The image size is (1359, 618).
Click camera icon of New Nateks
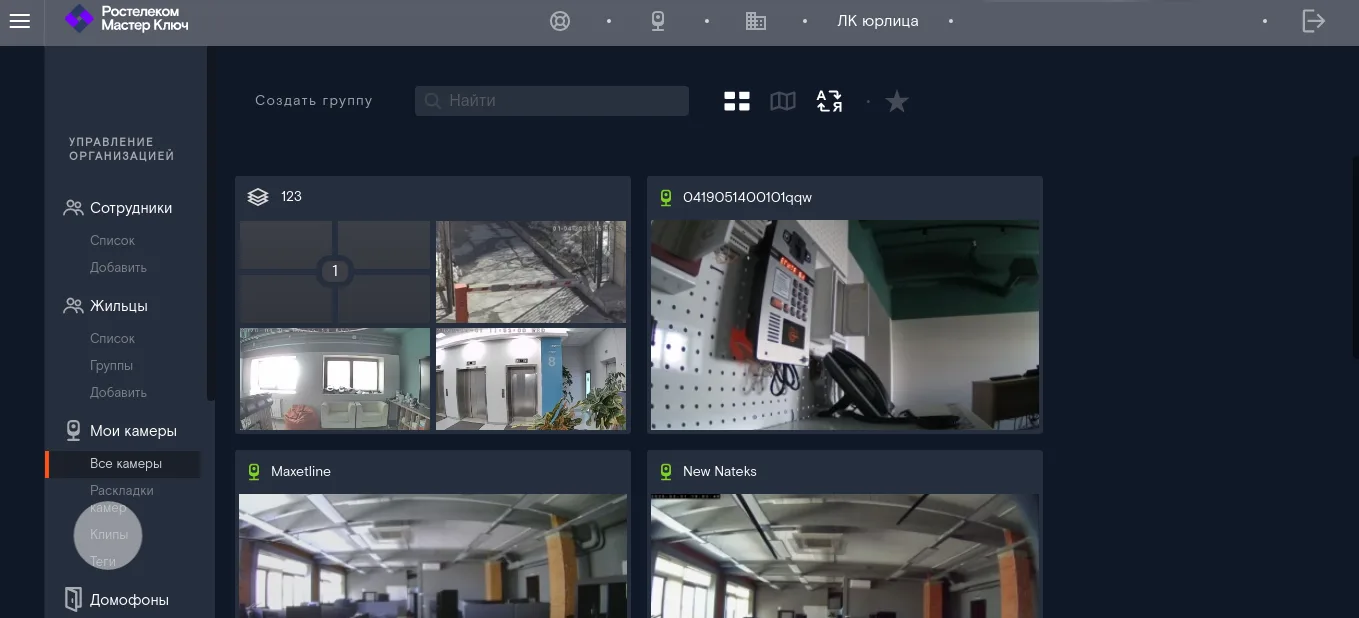pos(666,472)
